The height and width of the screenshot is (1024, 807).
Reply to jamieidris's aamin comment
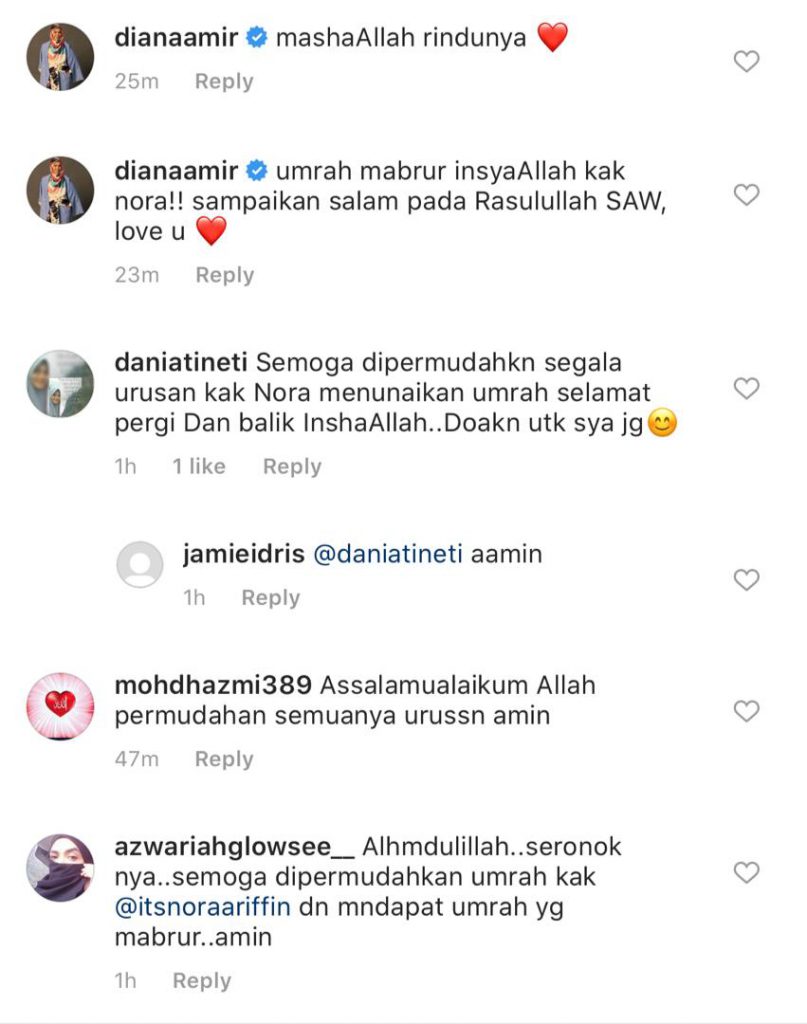tap(270, 598)
